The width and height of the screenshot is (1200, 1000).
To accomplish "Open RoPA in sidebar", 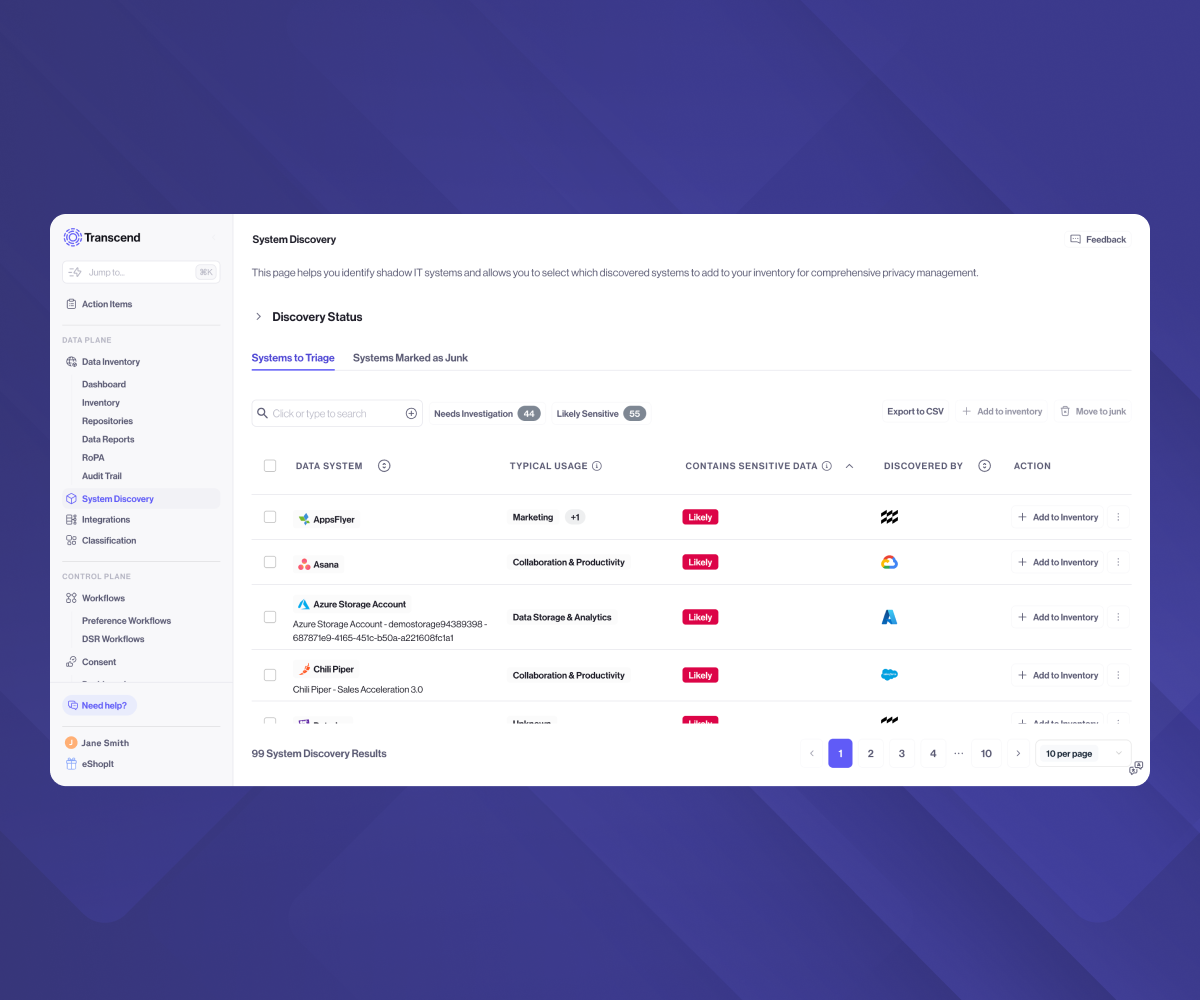I will point(93,458).
